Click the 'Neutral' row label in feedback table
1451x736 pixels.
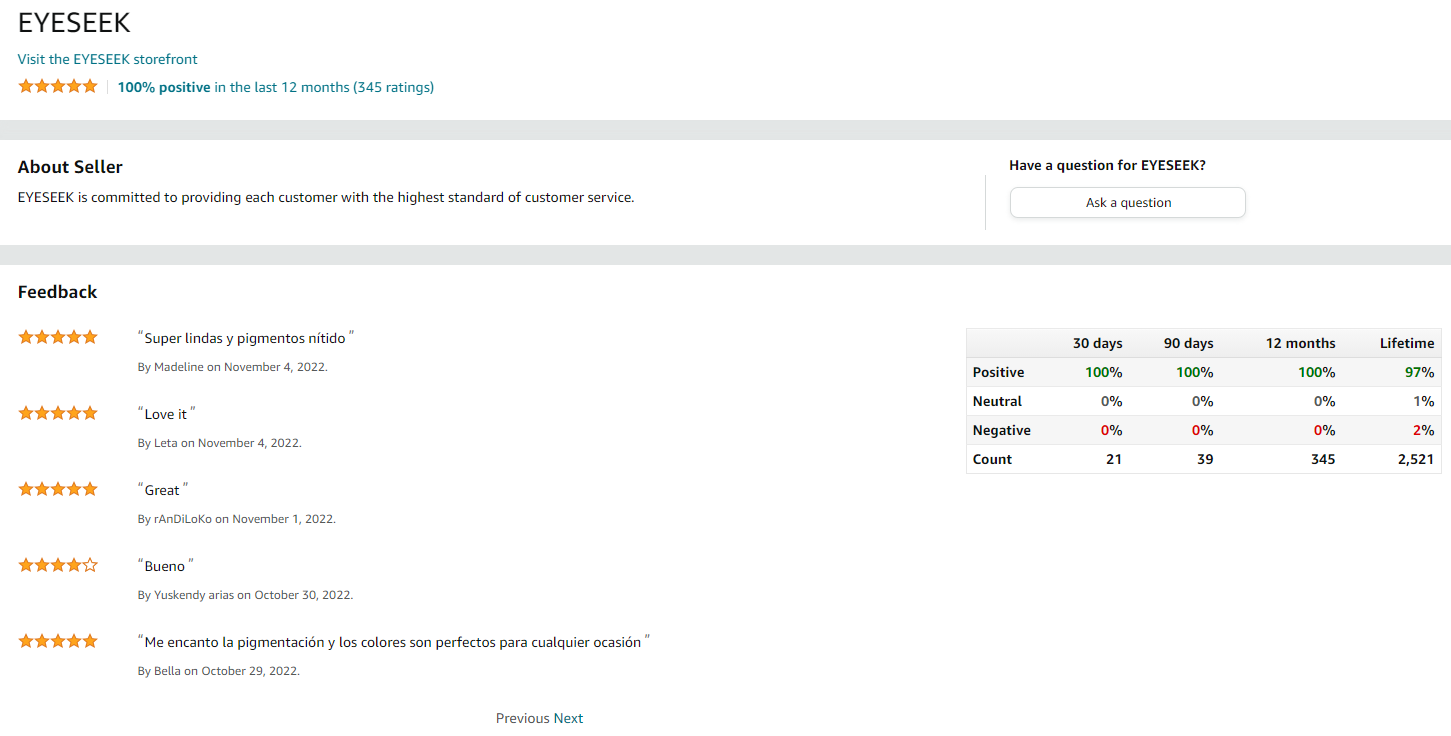998,401
